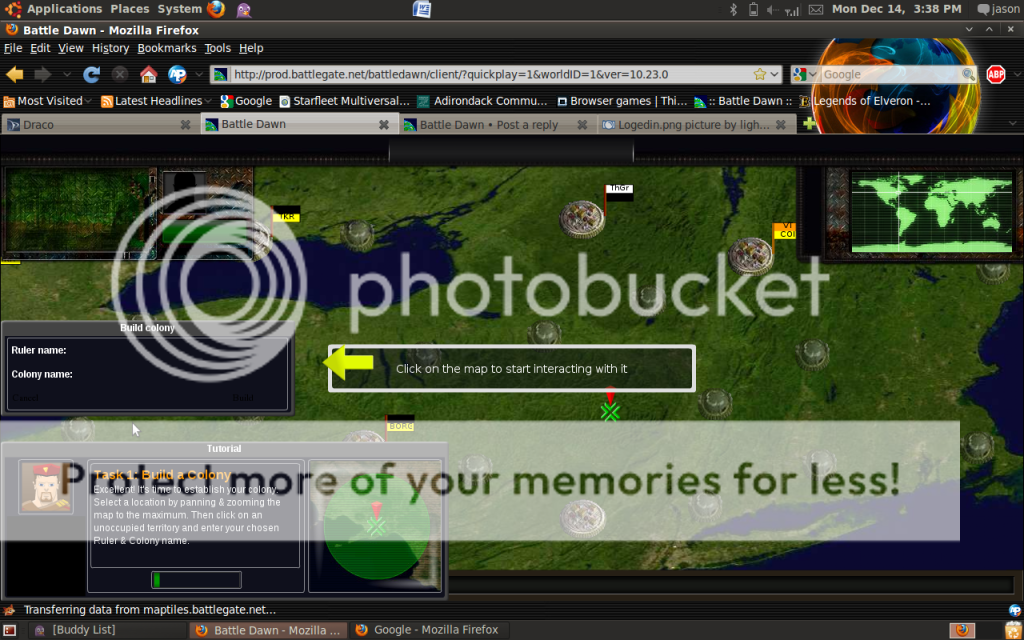Click the Stop loading button
Image resolution: width=1024 pixels, height=640 pixels.
click(120, 74)
